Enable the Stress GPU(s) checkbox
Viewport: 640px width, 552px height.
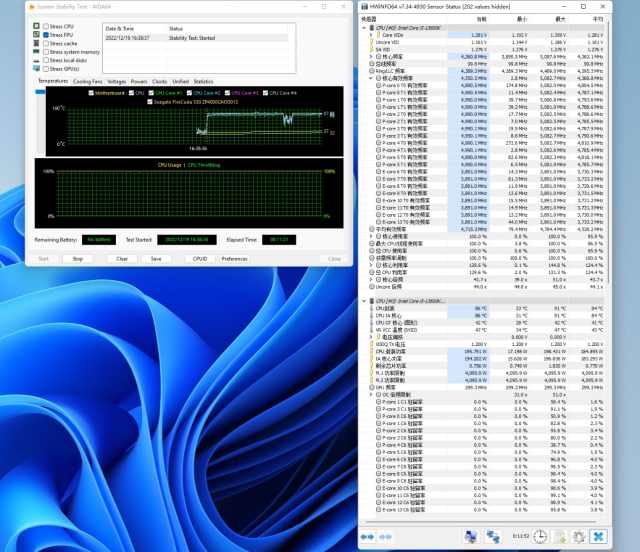coord(46,69)
